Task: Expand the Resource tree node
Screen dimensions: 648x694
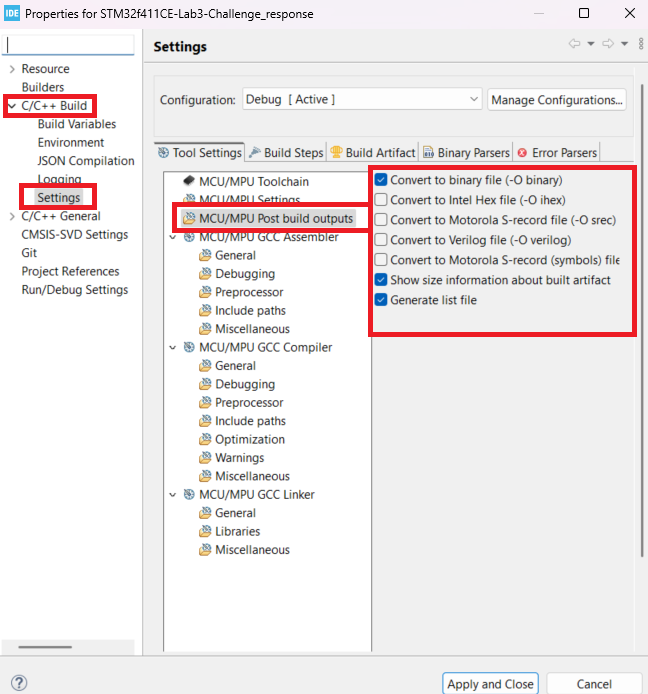Action: [12, 69]
